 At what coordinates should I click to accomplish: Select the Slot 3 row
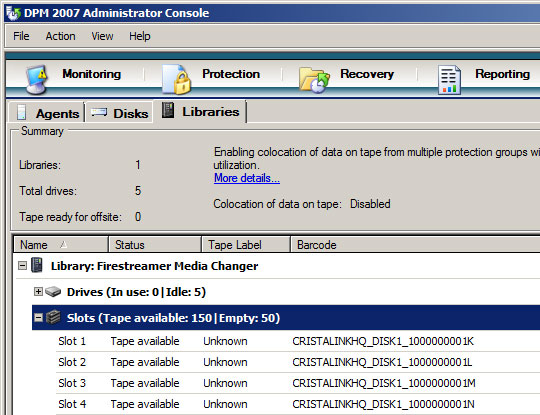pos(298,383)
